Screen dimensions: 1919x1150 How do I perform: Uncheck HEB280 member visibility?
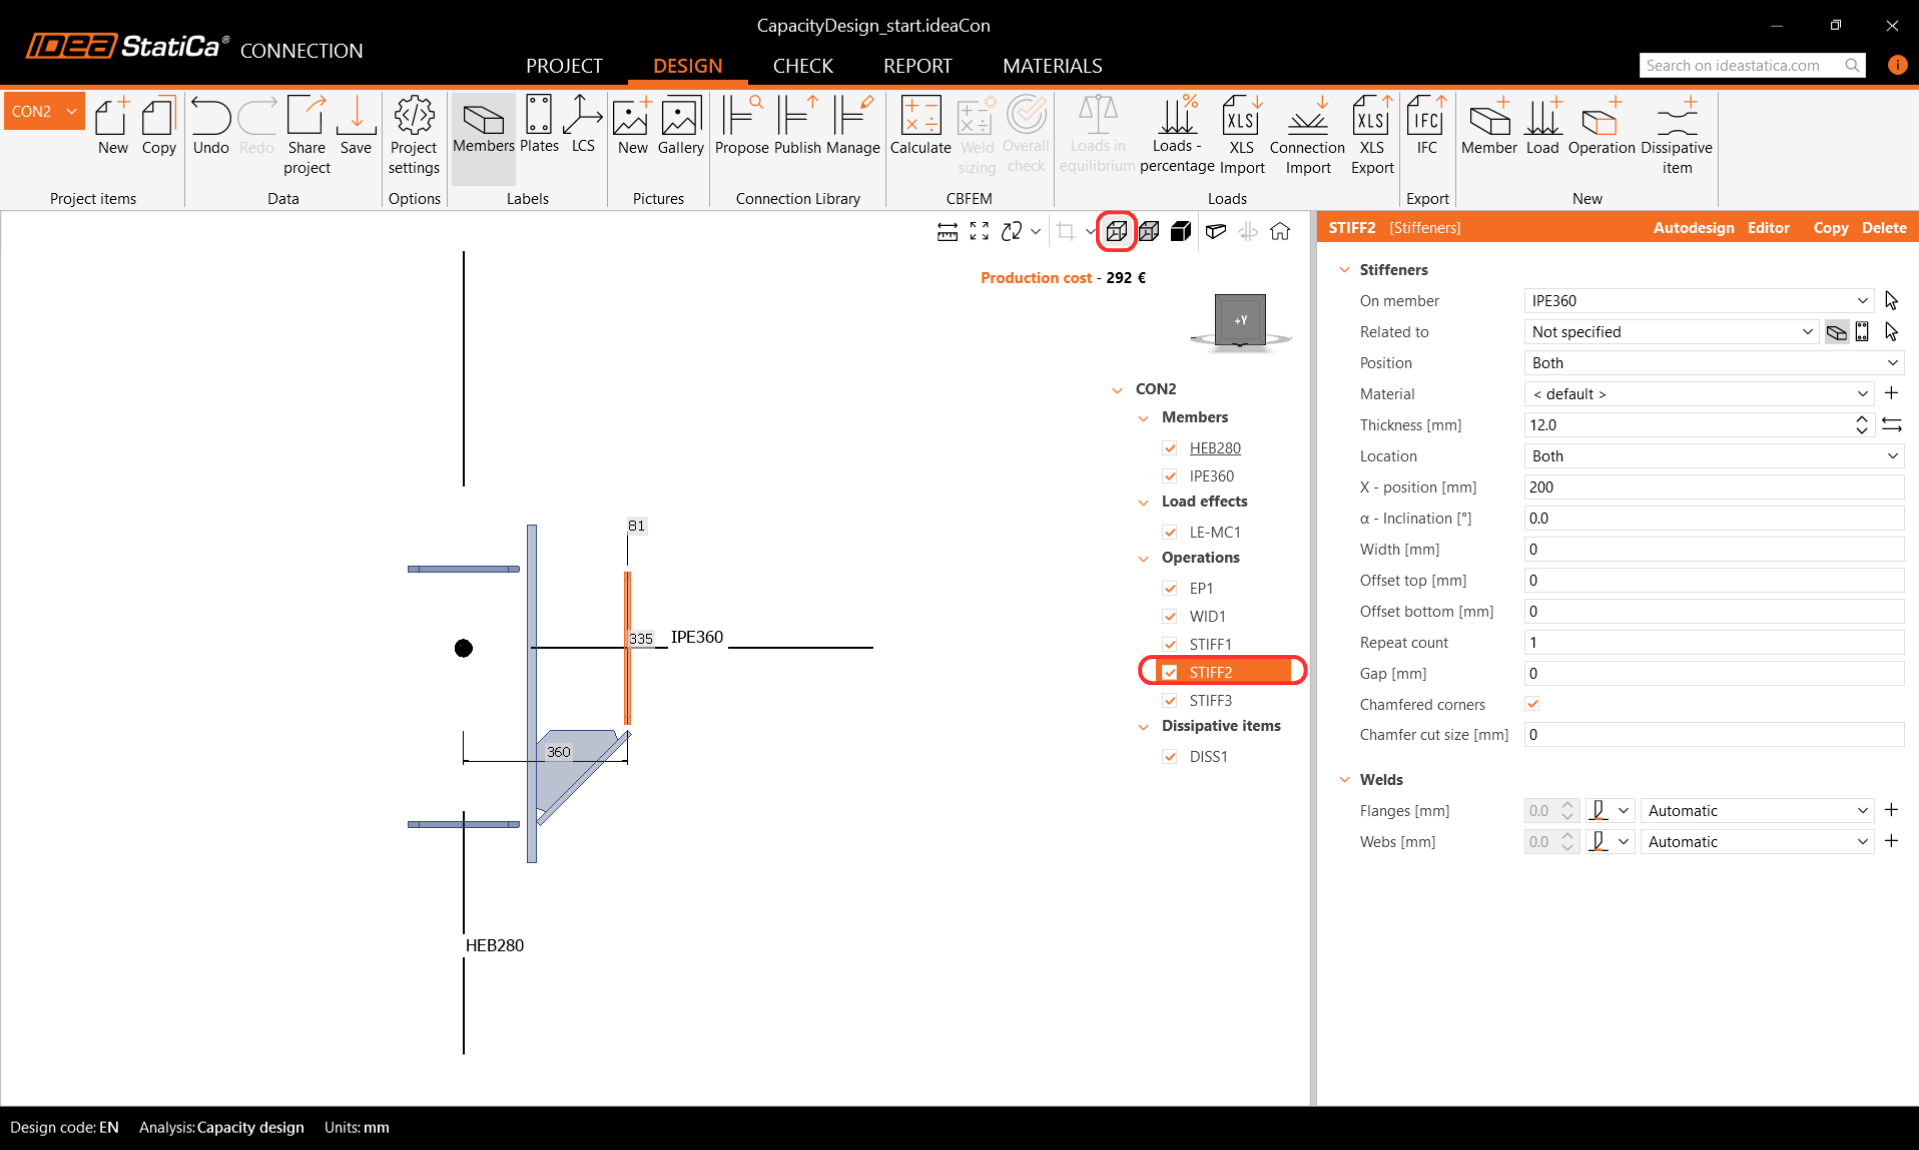tap(1170, 448)
